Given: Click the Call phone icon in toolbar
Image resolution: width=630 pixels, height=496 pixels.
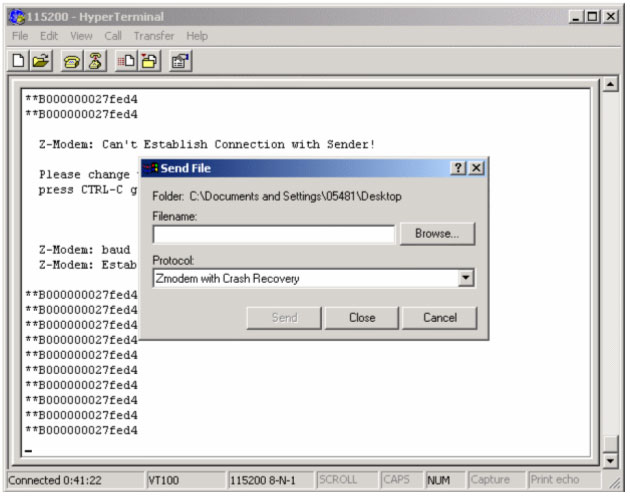Looking at the screenshot, I should coord(73,61).
